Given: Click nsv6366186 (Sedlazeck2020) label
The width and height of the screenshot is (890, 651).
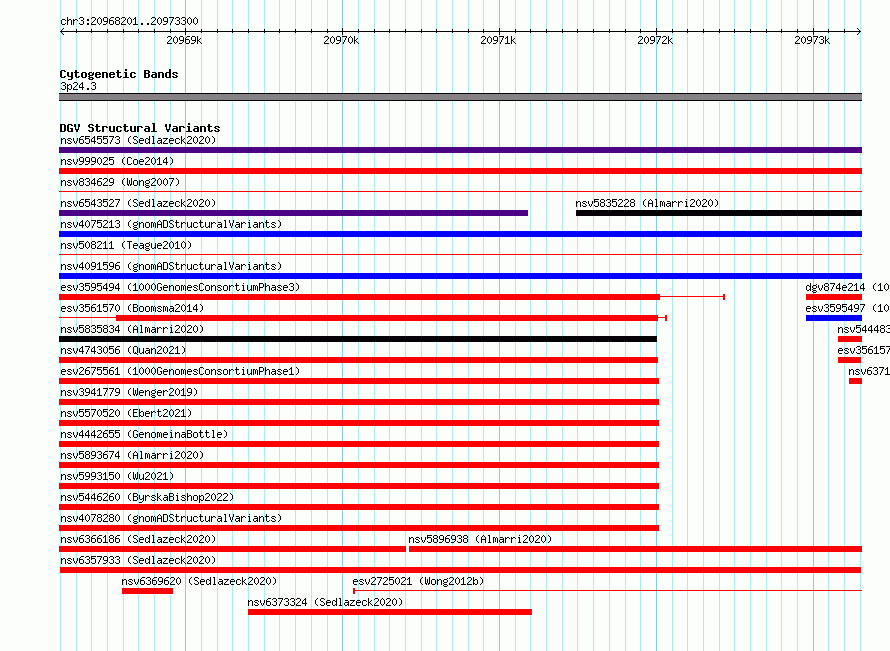Looking at the screenshot, I should pyautogui.click(x=138, y=539).
